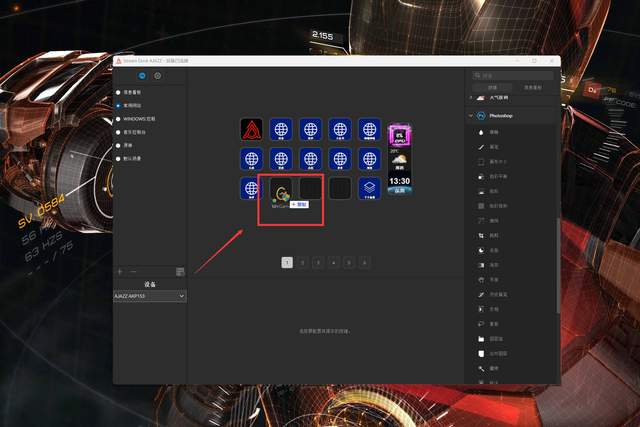Choose the grid-shaped Photoshop action

click(481, 206)
